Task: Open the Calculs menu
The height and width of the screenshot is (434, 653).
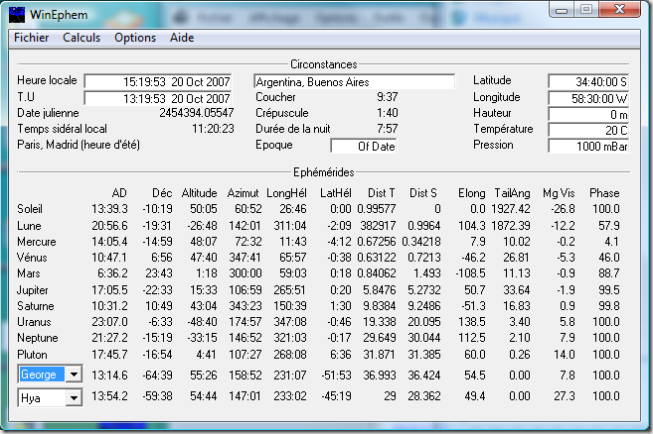Action: [82, 38]
